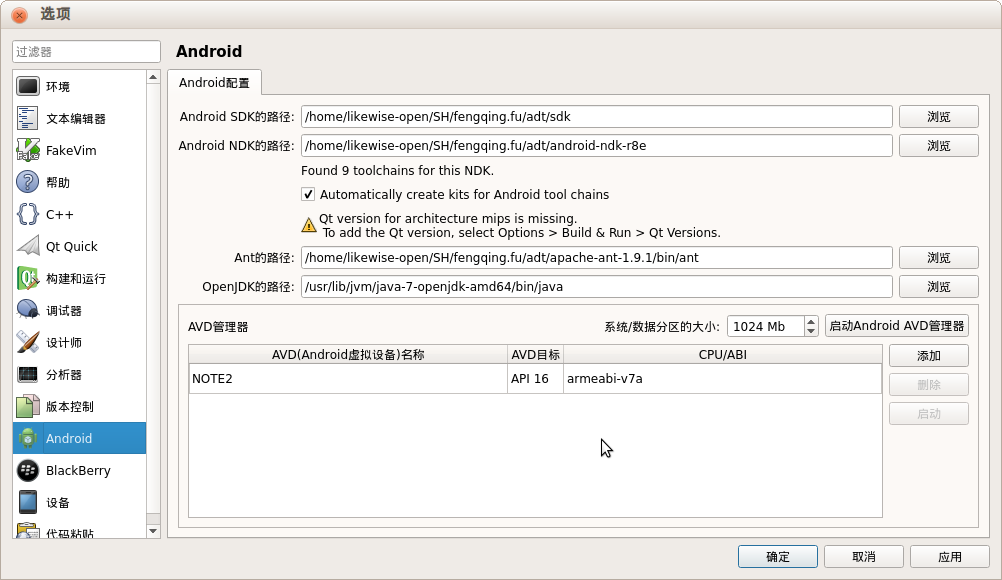Click the sidebar scrollbar down arrow
This screenshot has width=1002, height=580.
(153, 531)
